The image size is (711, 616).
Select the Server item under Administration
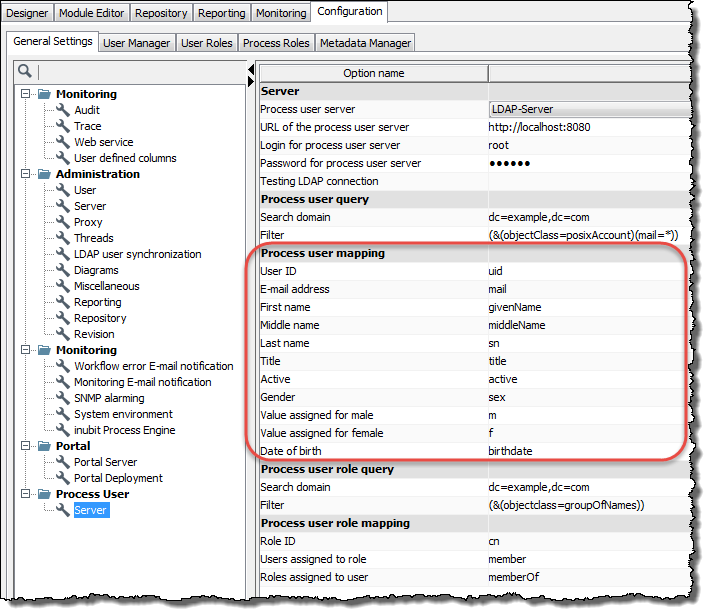90,206
